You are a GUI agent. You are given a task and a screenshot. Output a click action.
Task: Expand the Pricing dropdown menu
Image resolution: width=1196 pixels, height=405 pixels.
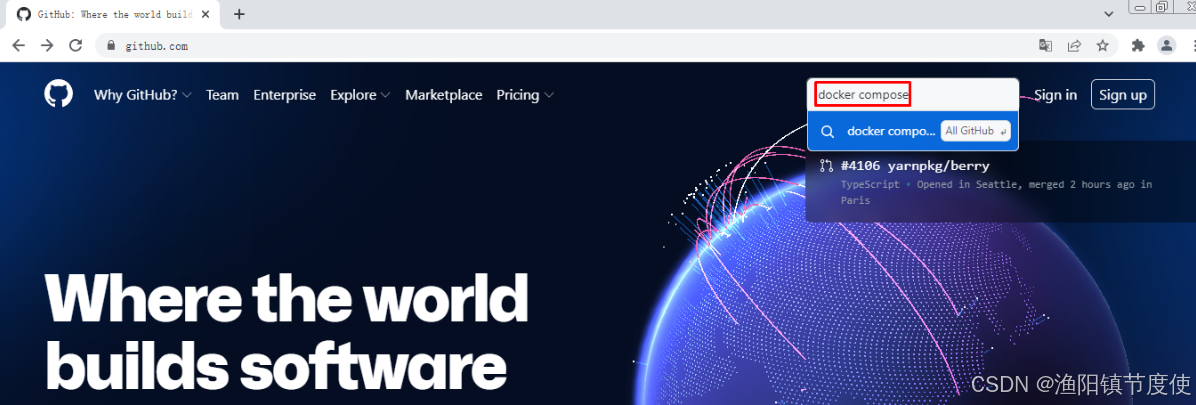[525, 95]
